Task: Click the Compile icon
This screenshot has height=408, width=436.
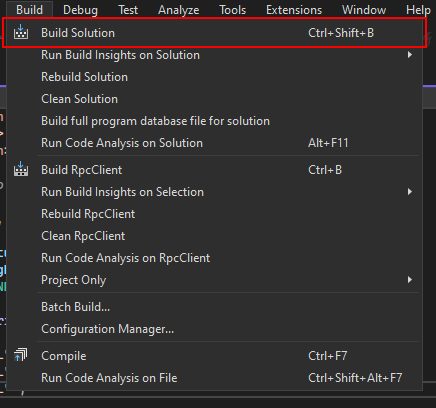Action: (21, 355)
